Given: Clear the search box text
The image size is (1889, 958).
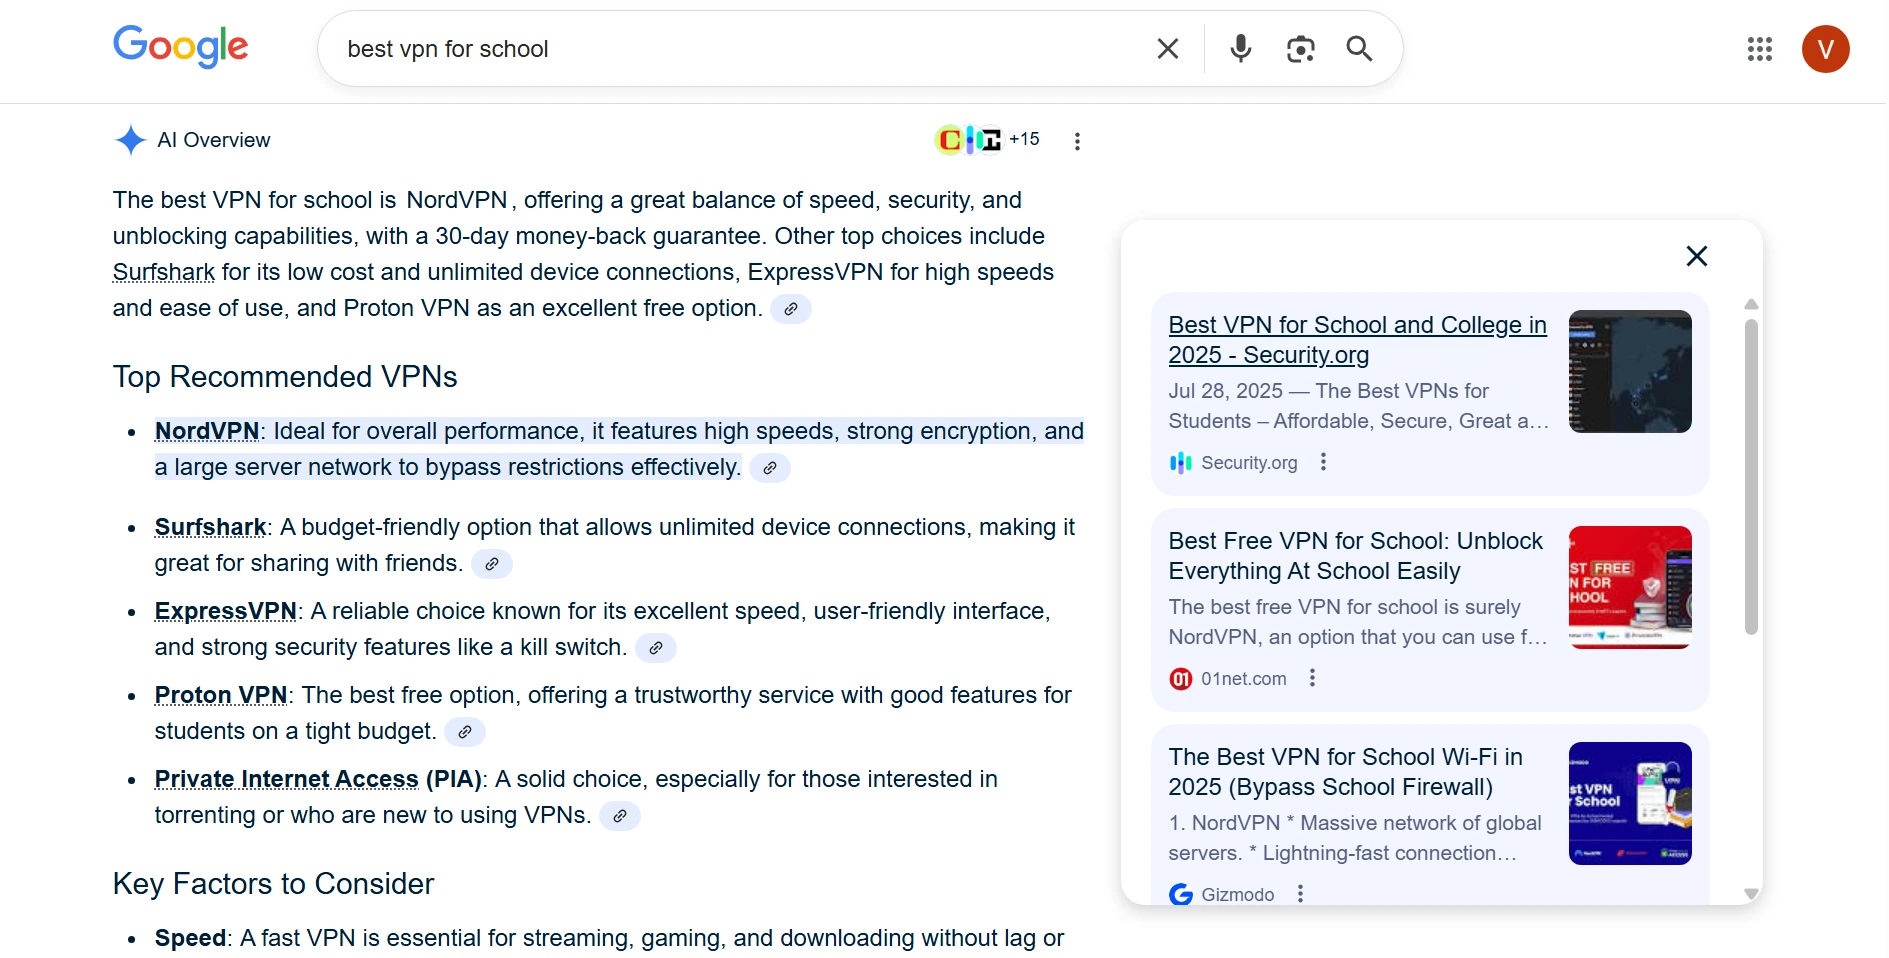Looking at the screenshot, I should (x=1167, y=49).
